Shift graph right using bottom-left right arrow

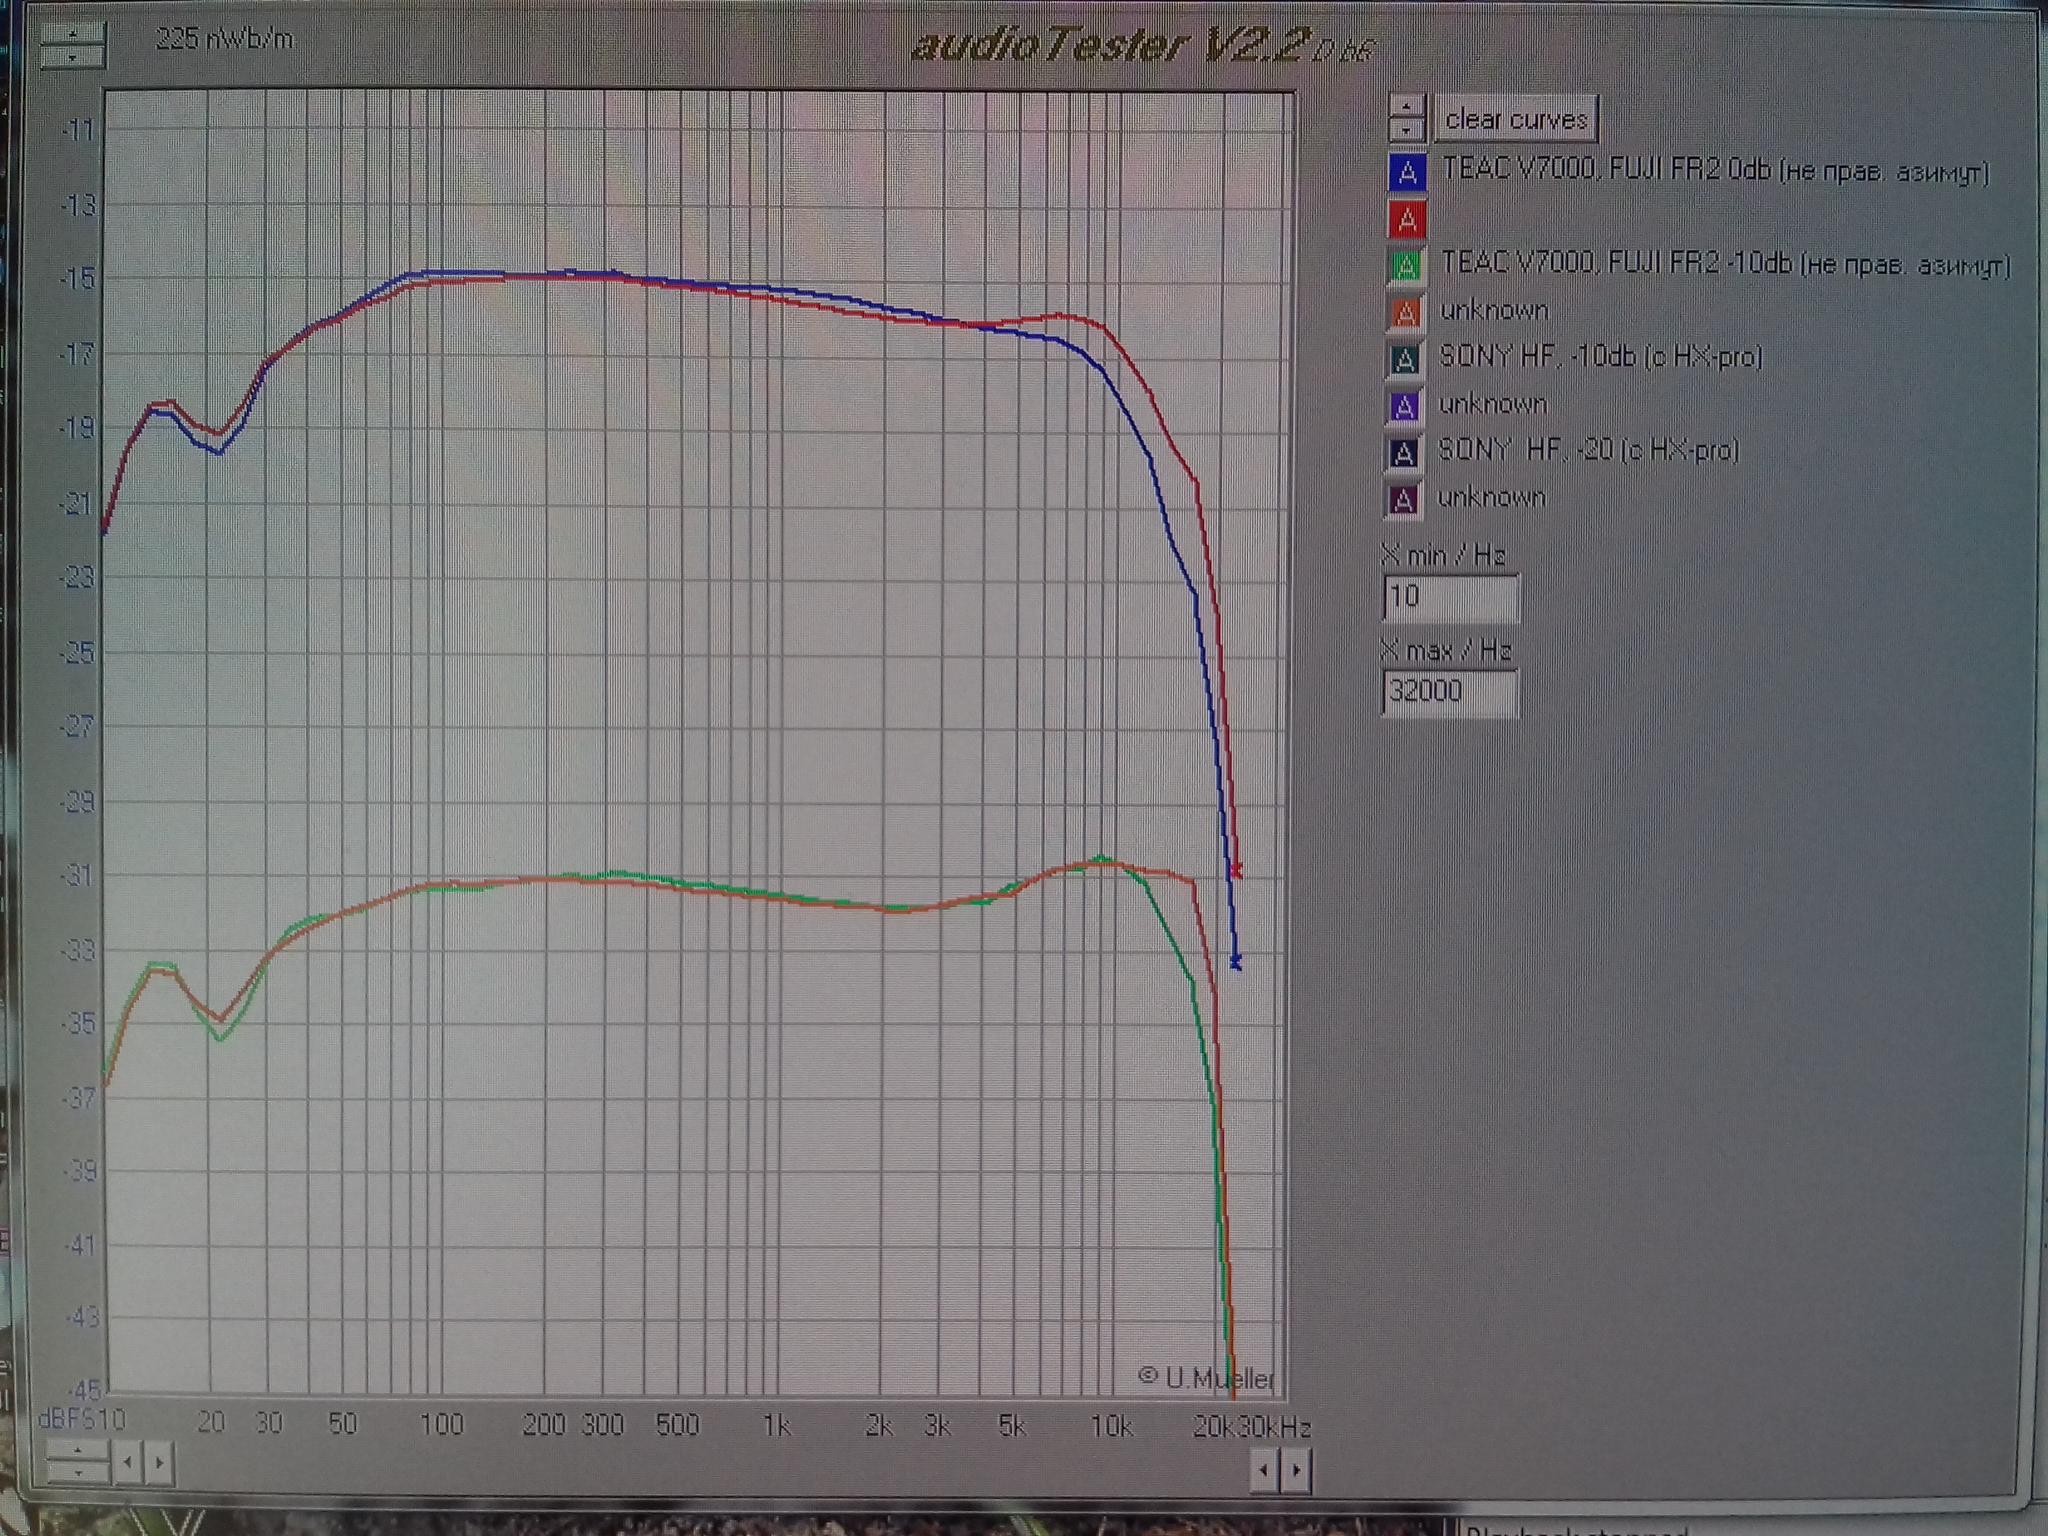pyautogui.click(x=159, y=1462)
